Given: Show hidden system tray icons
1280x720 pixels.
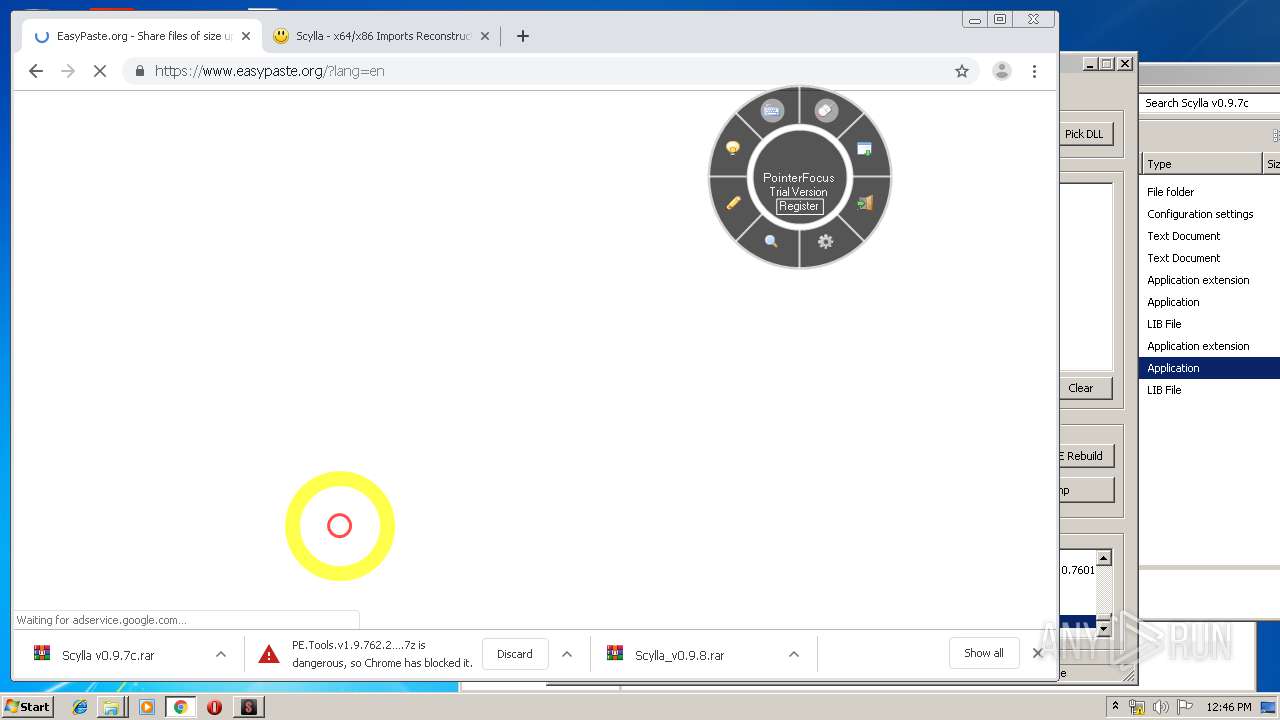Looking at the screenshot, I should (x=1116, y=707).
